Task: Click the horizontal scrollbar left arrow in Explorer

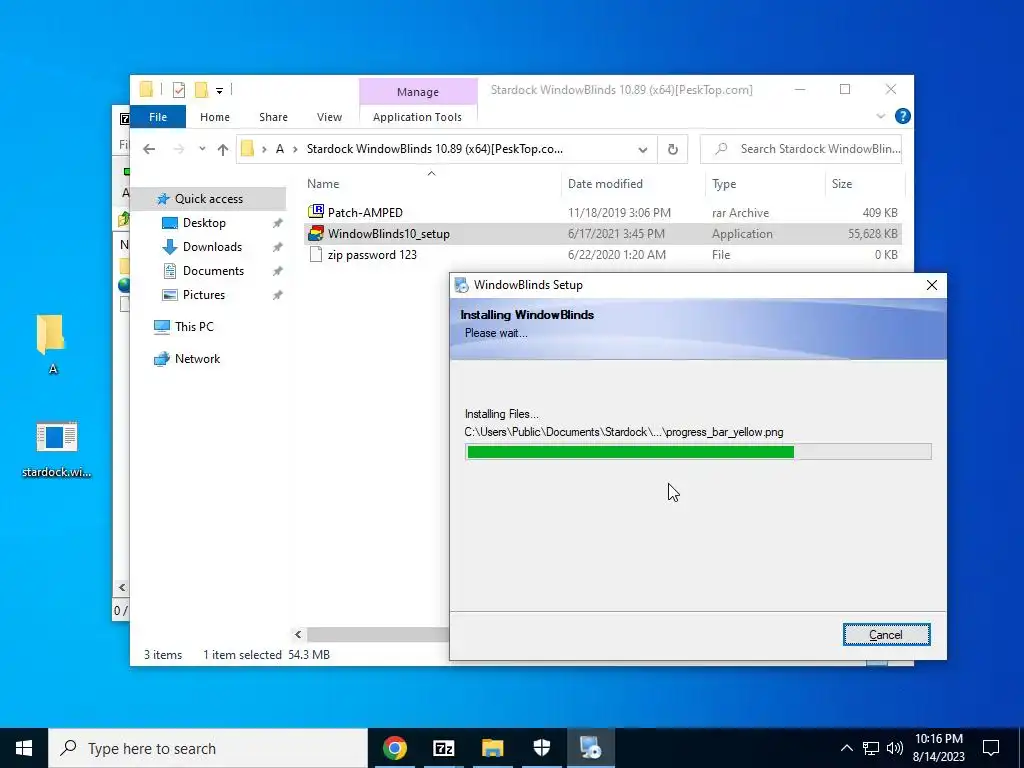Action: click(298, 635)
